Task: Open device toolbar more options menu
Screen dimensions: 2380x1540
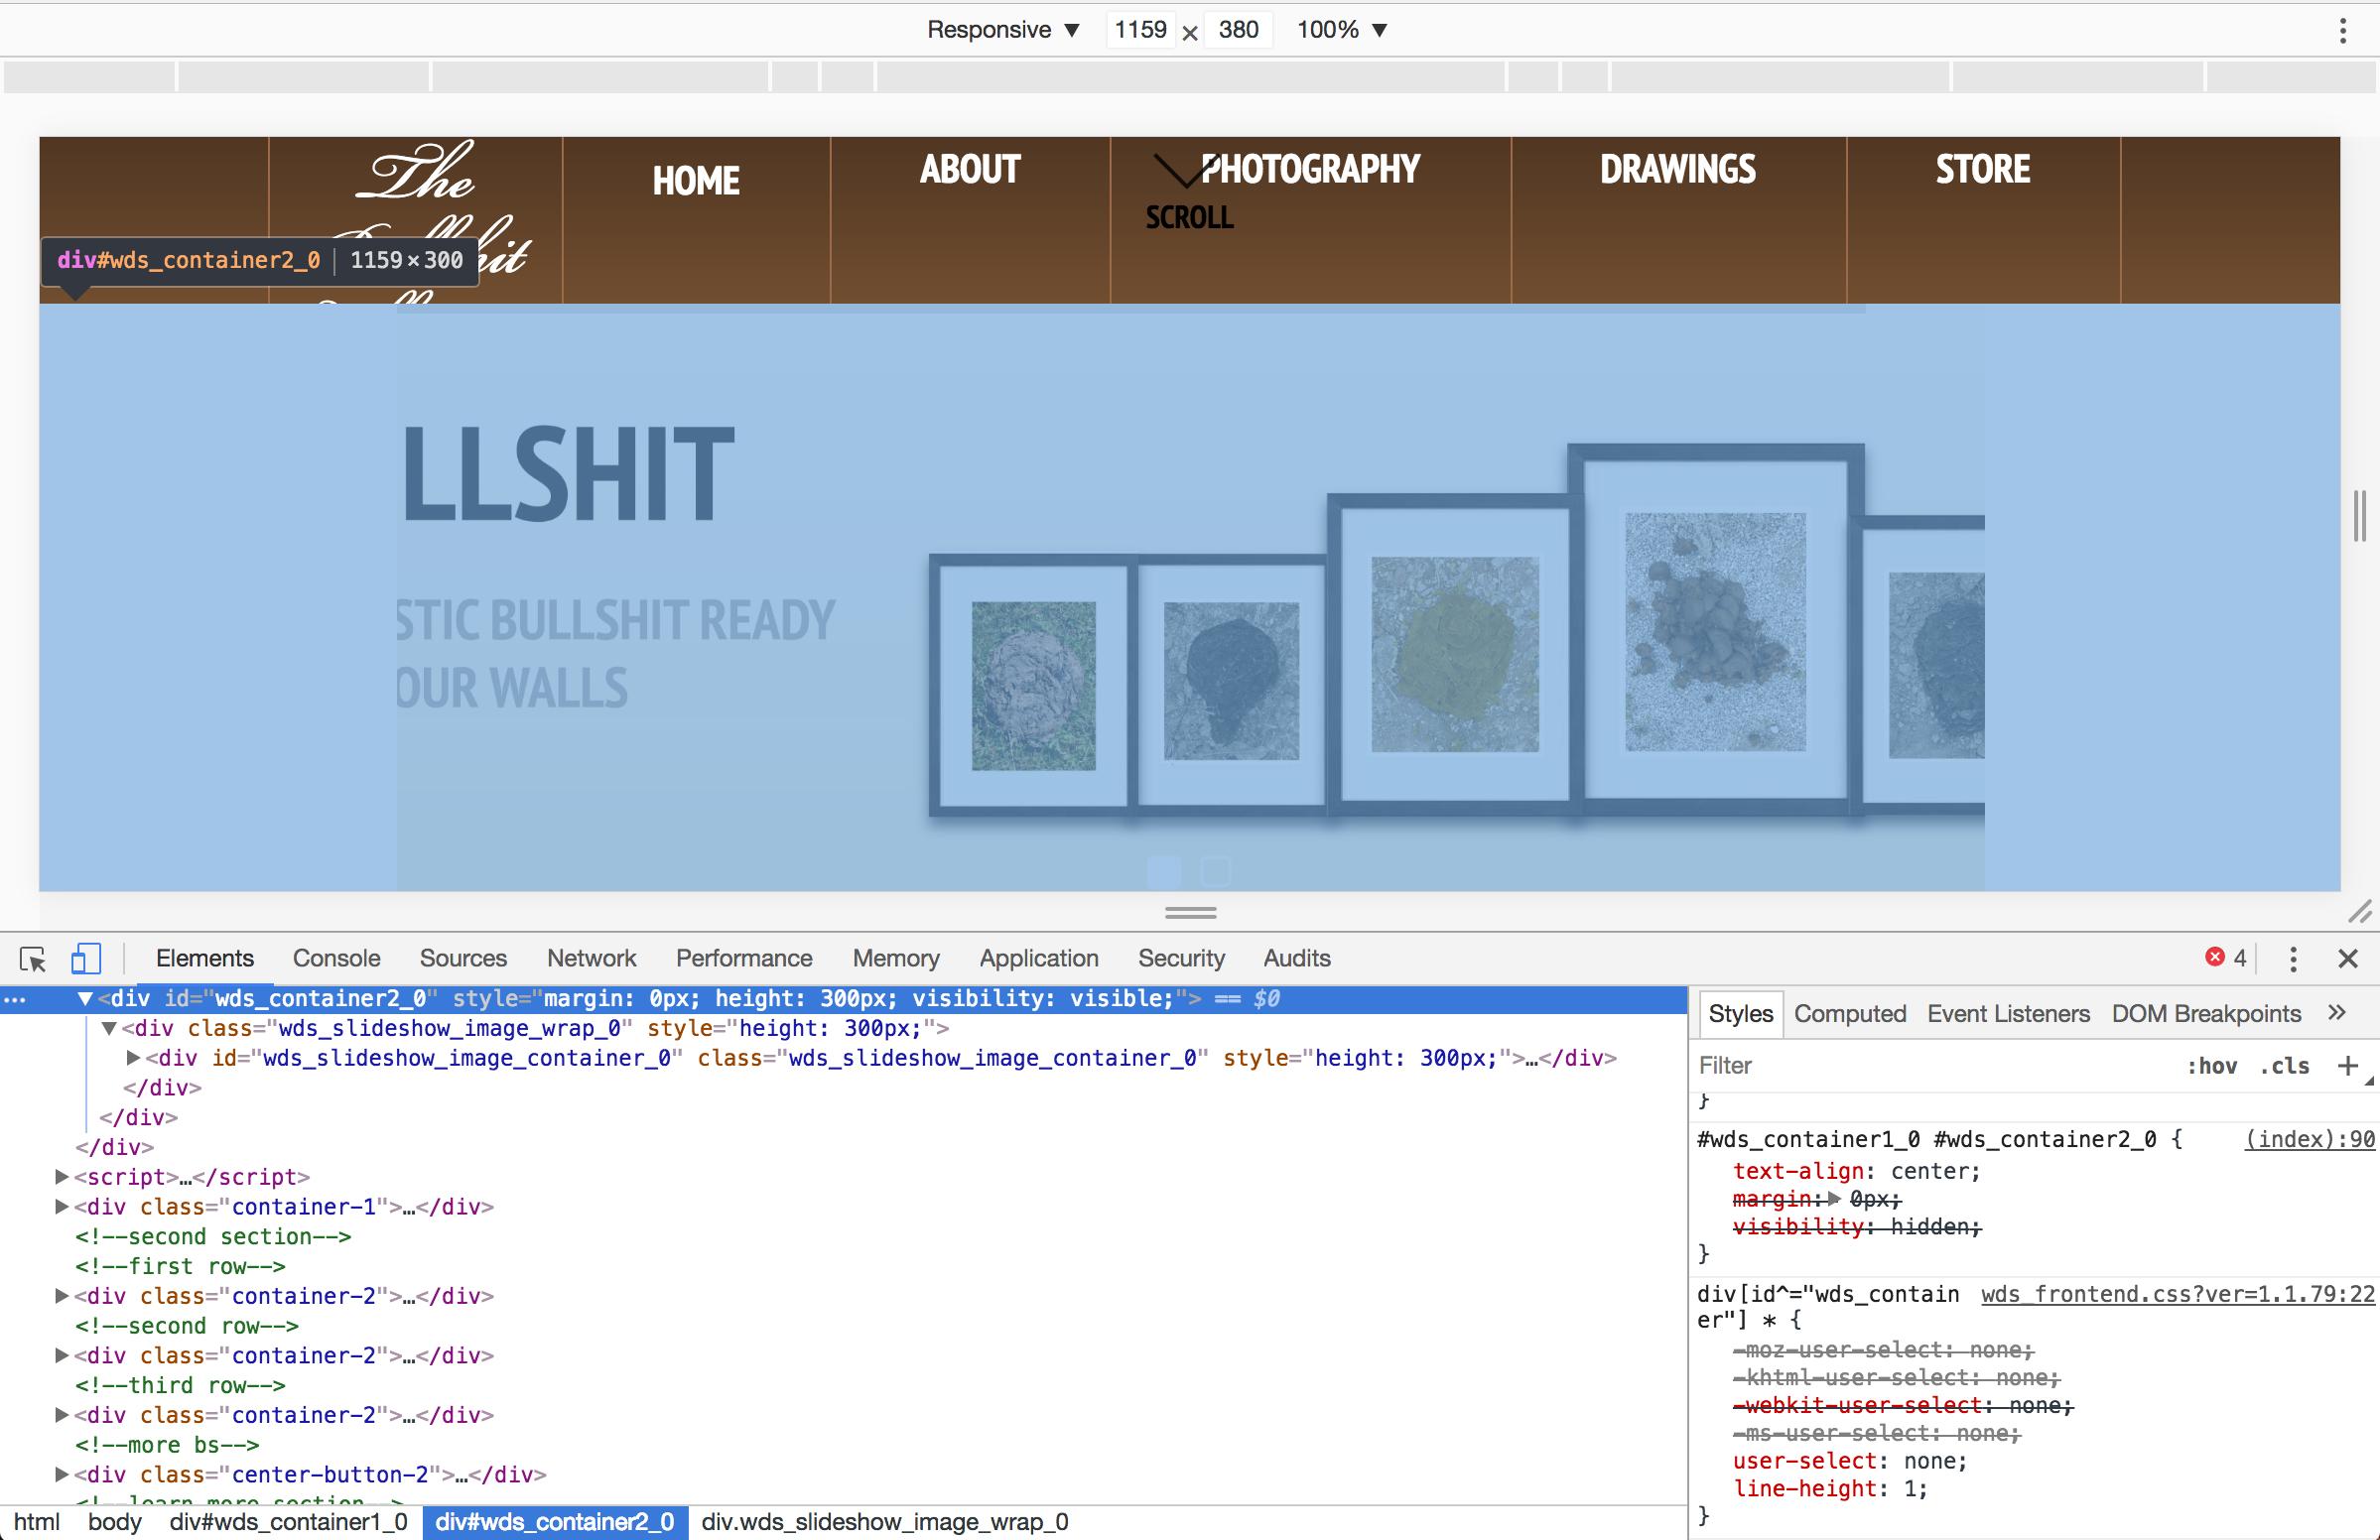Action: (2342, 31)
